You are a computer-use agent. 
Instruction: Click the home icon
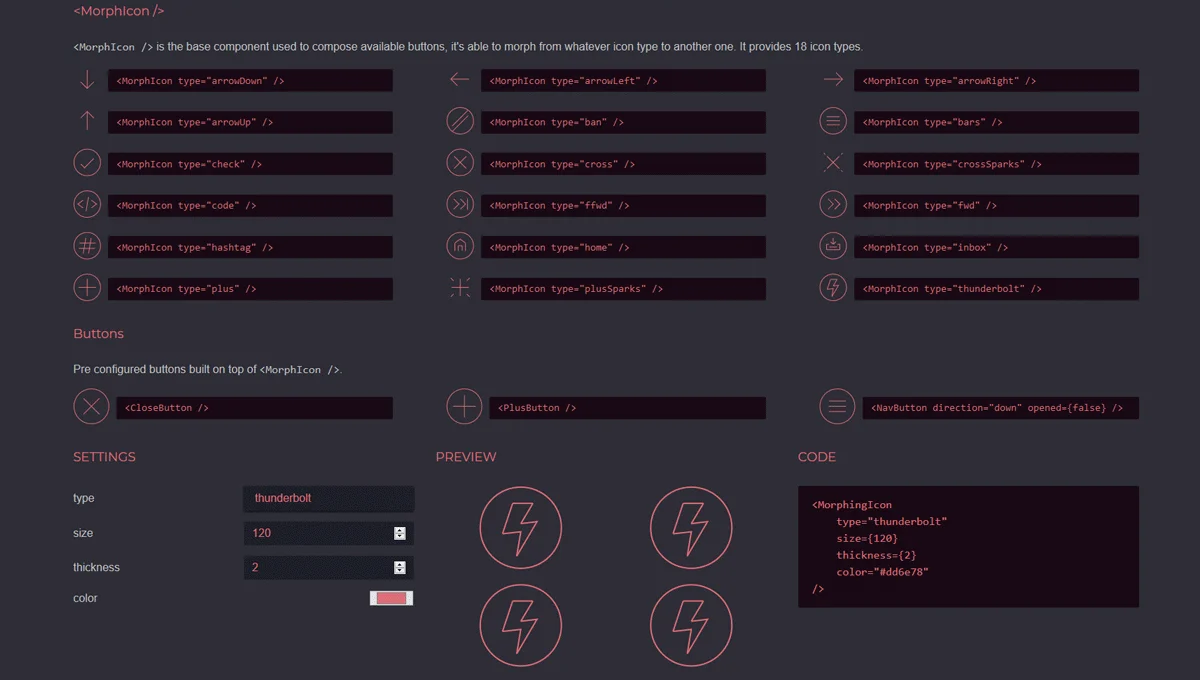(460, 246)
